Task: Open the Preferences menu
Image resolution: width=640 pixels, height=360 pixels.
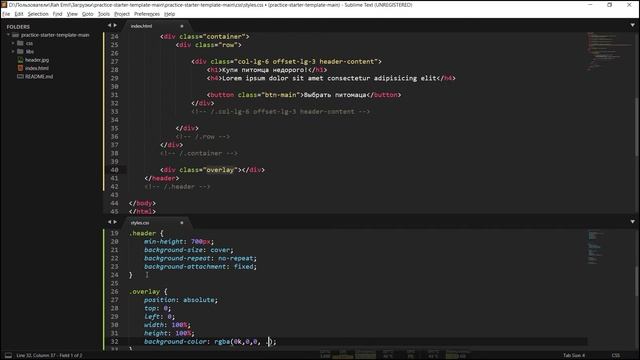Action: [147, 14]
